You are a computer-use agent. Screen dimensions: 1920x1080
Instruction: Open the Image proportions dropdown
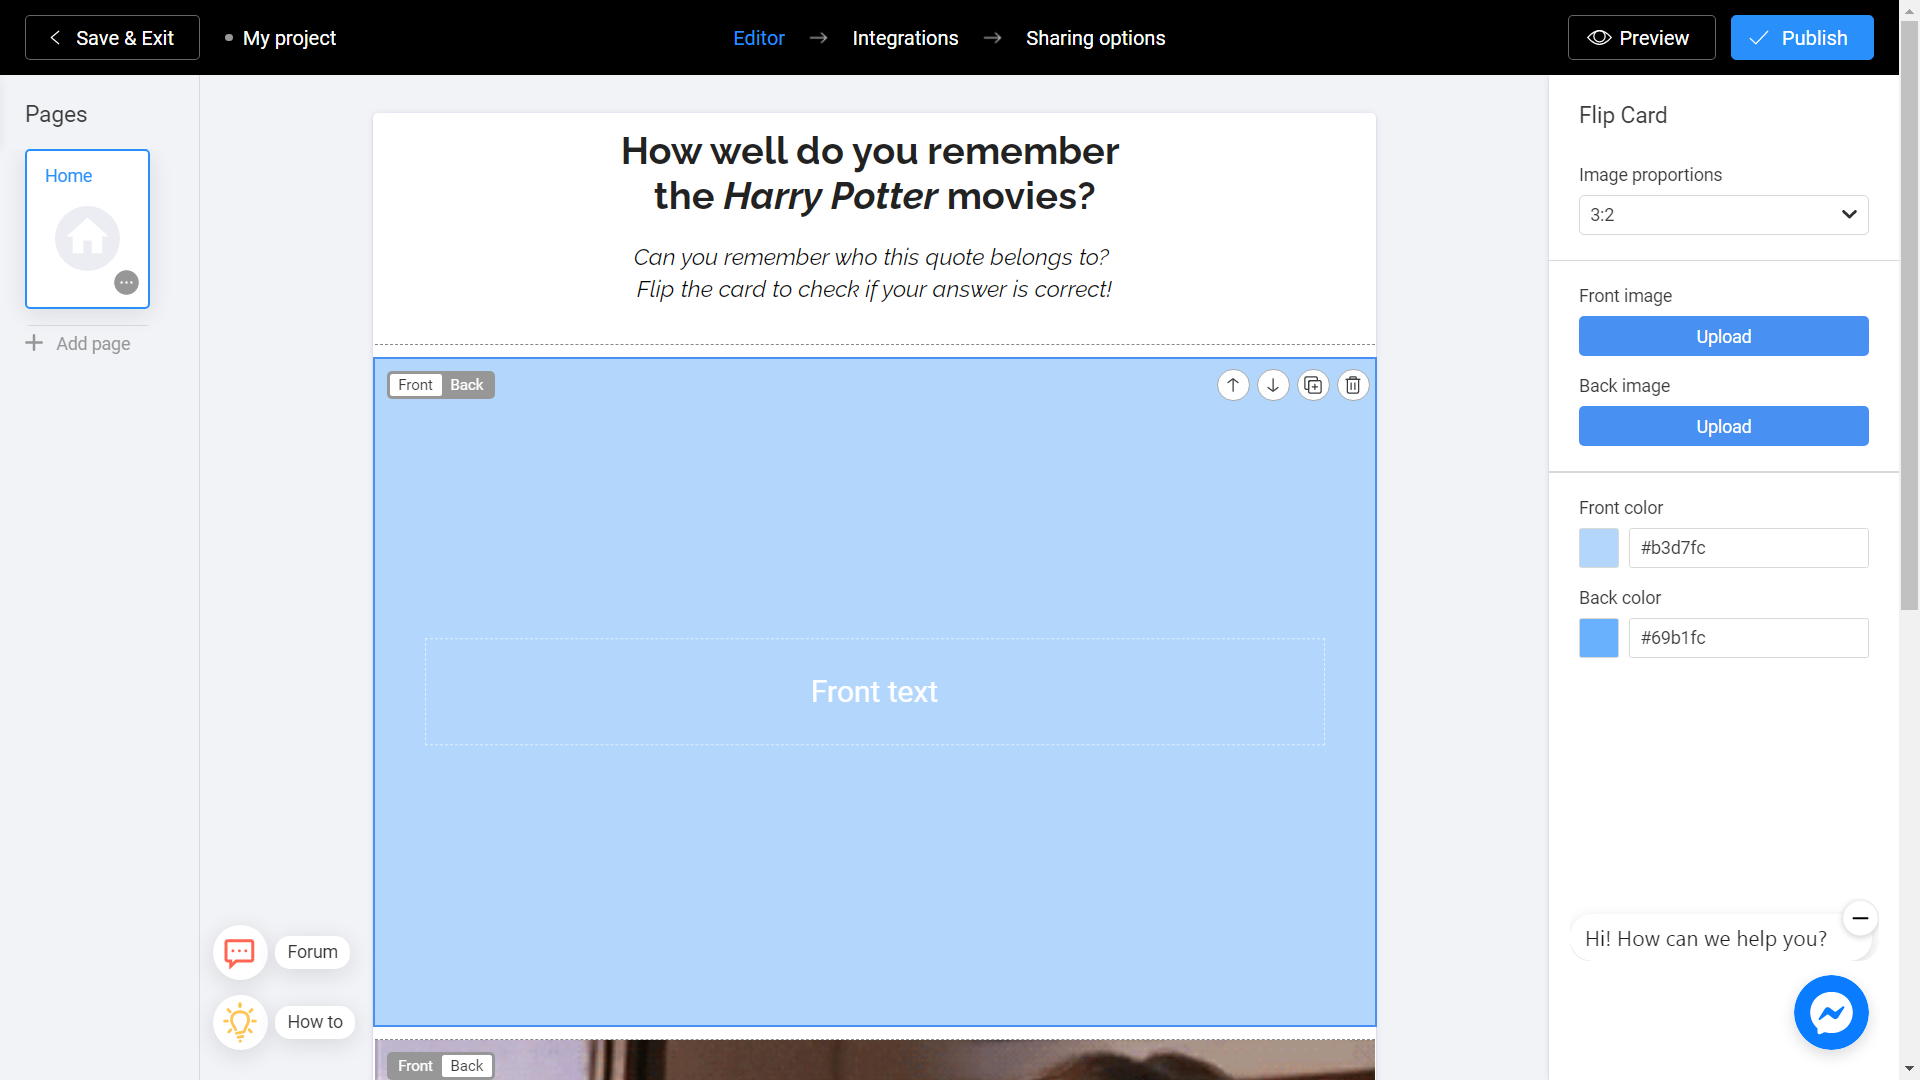click(1723, 215)
